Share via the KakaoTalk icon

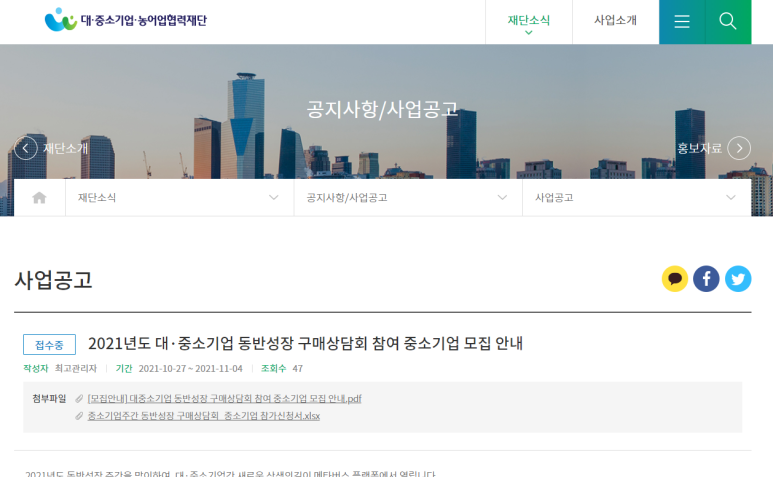coord(674,279)
